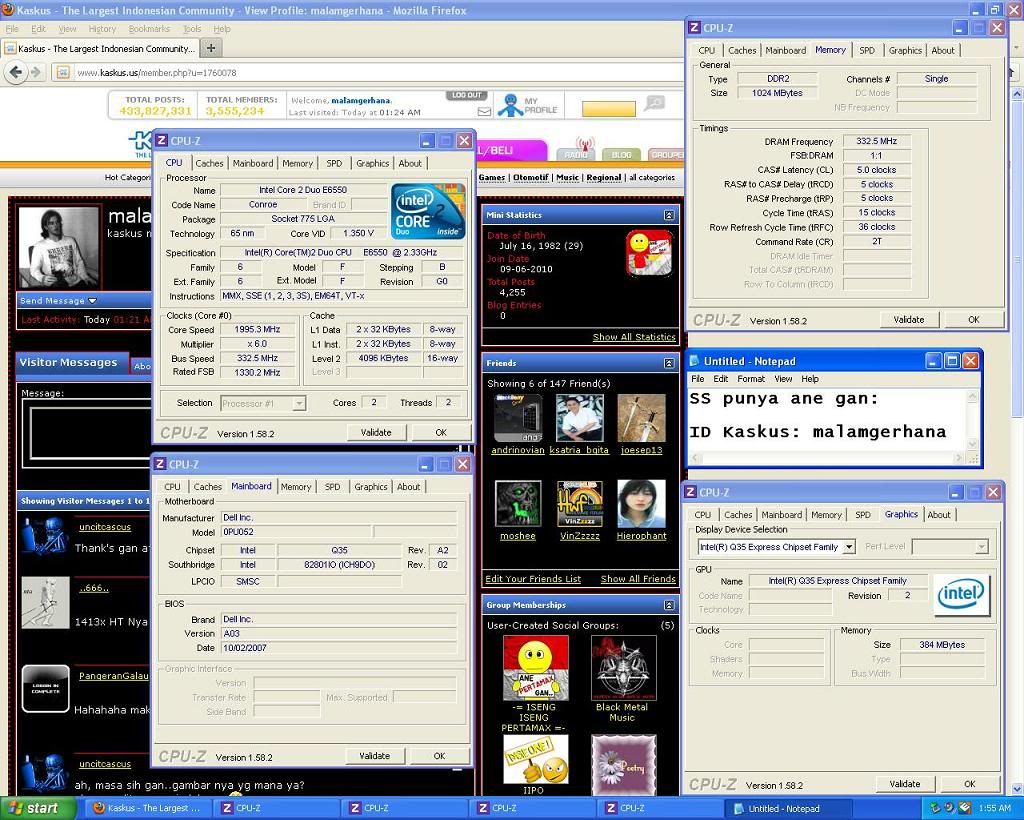The height and width of the screenshot is (820, 1024).
Task: Click the system tray clock showing 1:55 AM
Action: coord(995,808)
